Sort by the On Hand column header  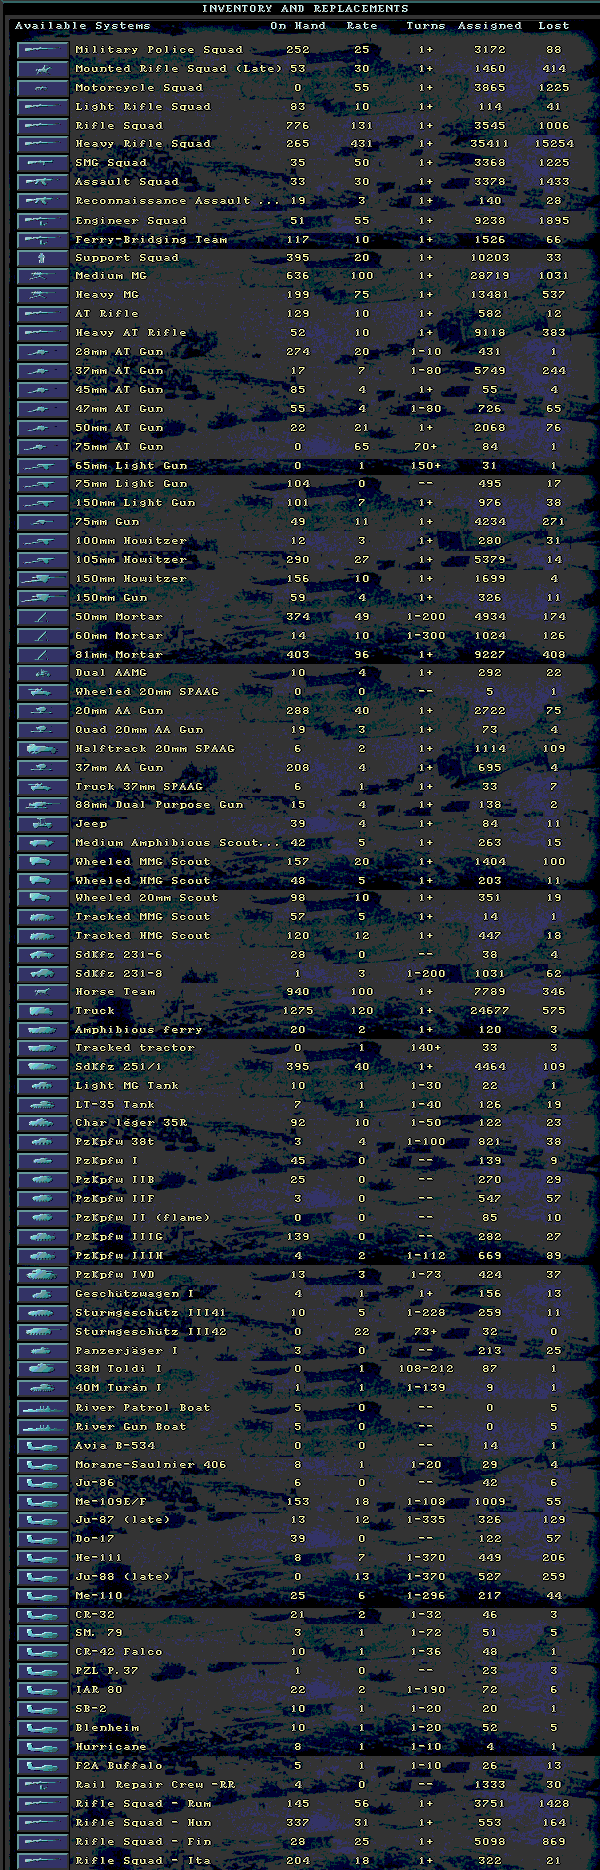point(298,26)
